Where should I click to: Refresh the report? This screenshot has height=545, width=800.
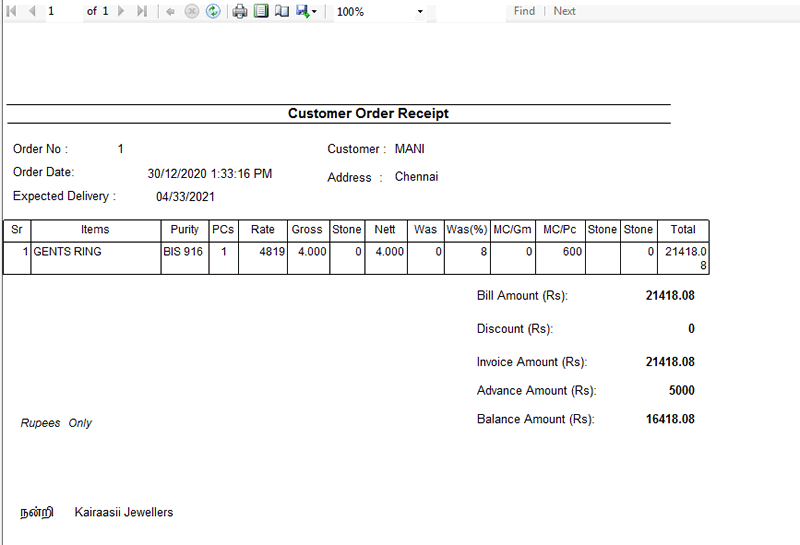(x=213, y=11)
